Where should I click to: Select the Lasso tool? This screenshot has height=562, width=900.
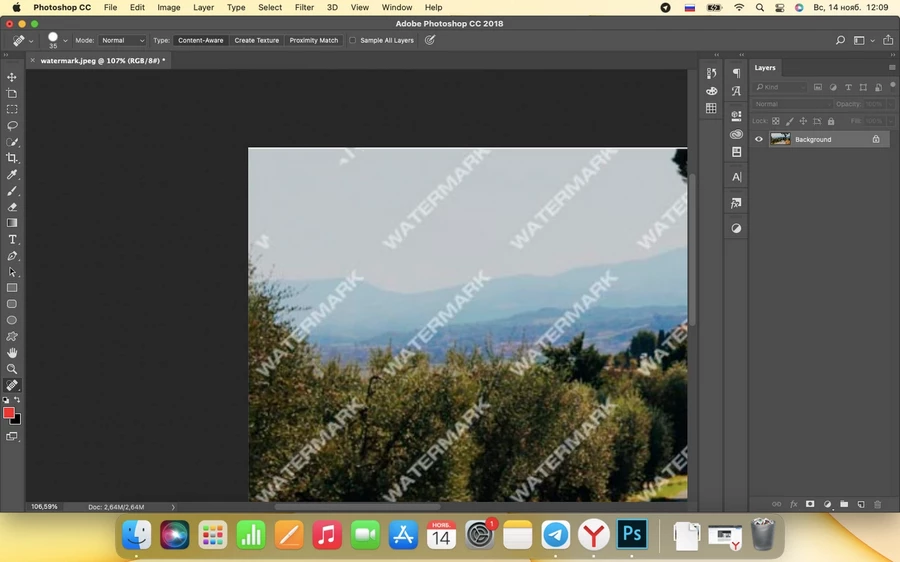[12, 126]
